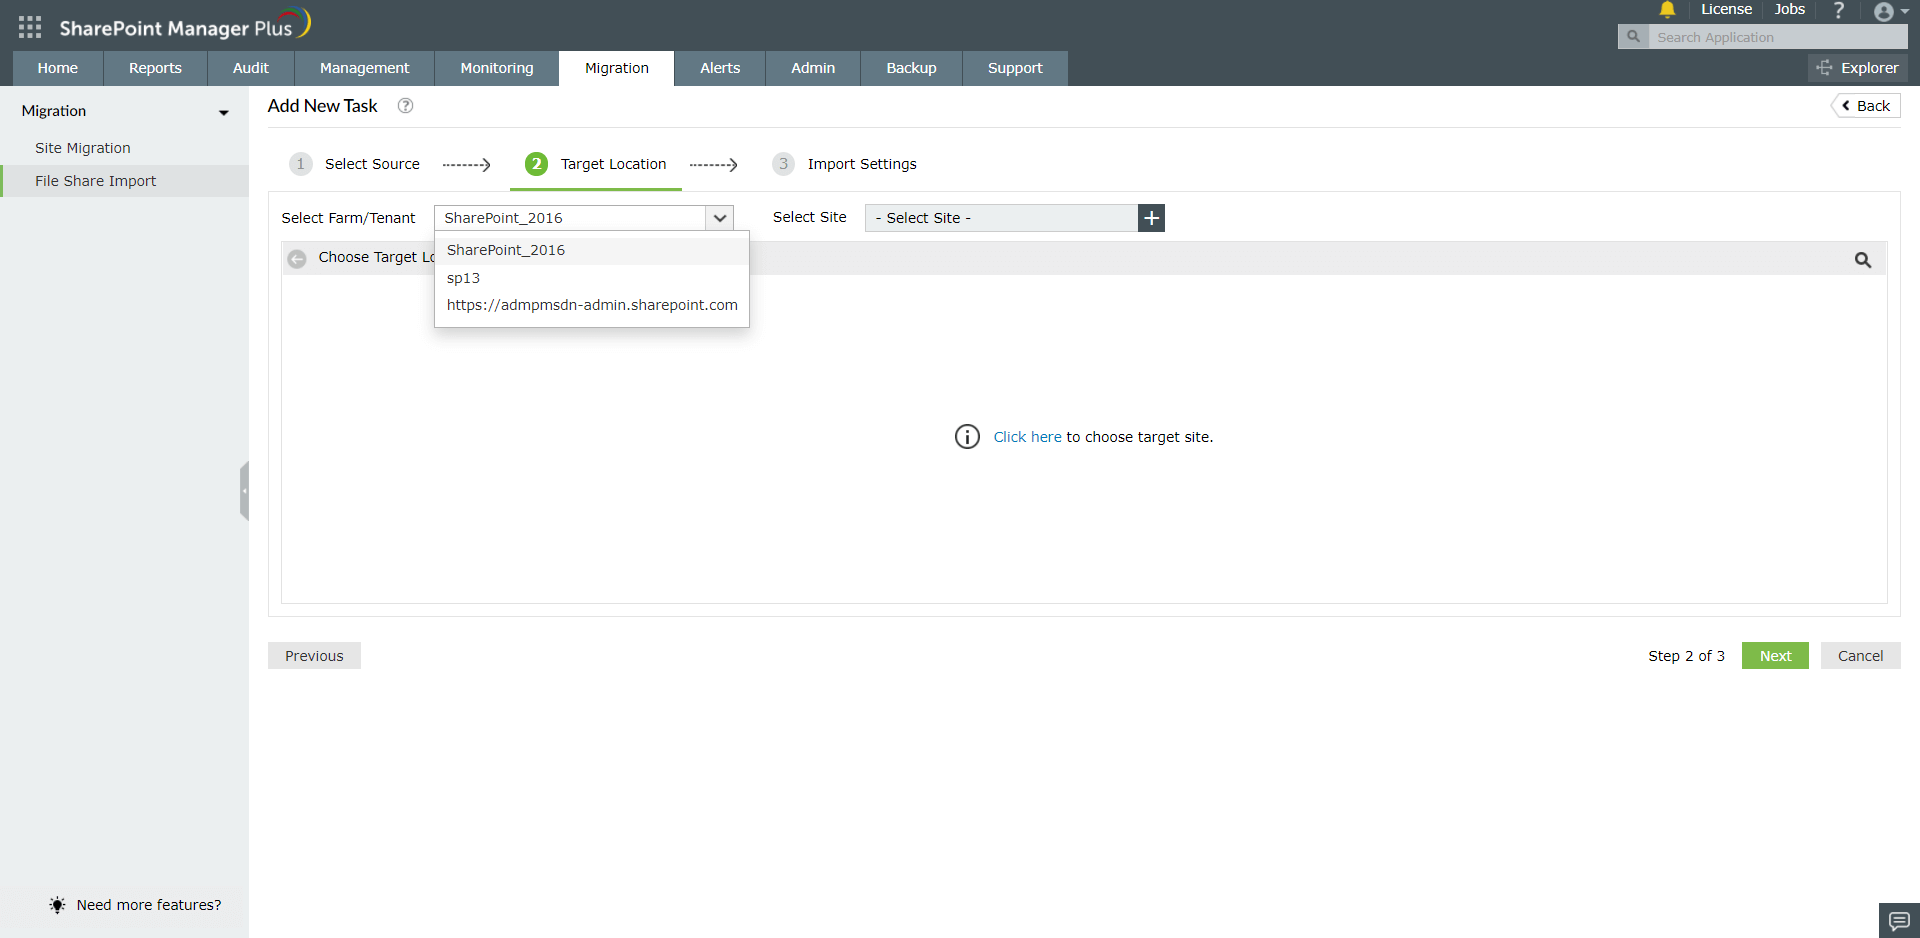Image resolution: width=1920 pixels, height=938 pixels.
Task: Click the Explorer tree icon
Action: pyautogui.click(x=1825, y=68)
